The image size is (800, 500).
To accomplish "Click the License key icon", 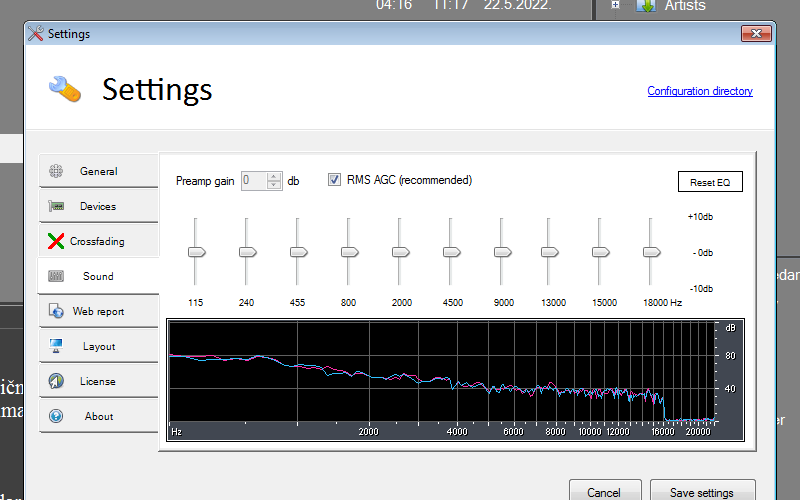I will point(56,381).
